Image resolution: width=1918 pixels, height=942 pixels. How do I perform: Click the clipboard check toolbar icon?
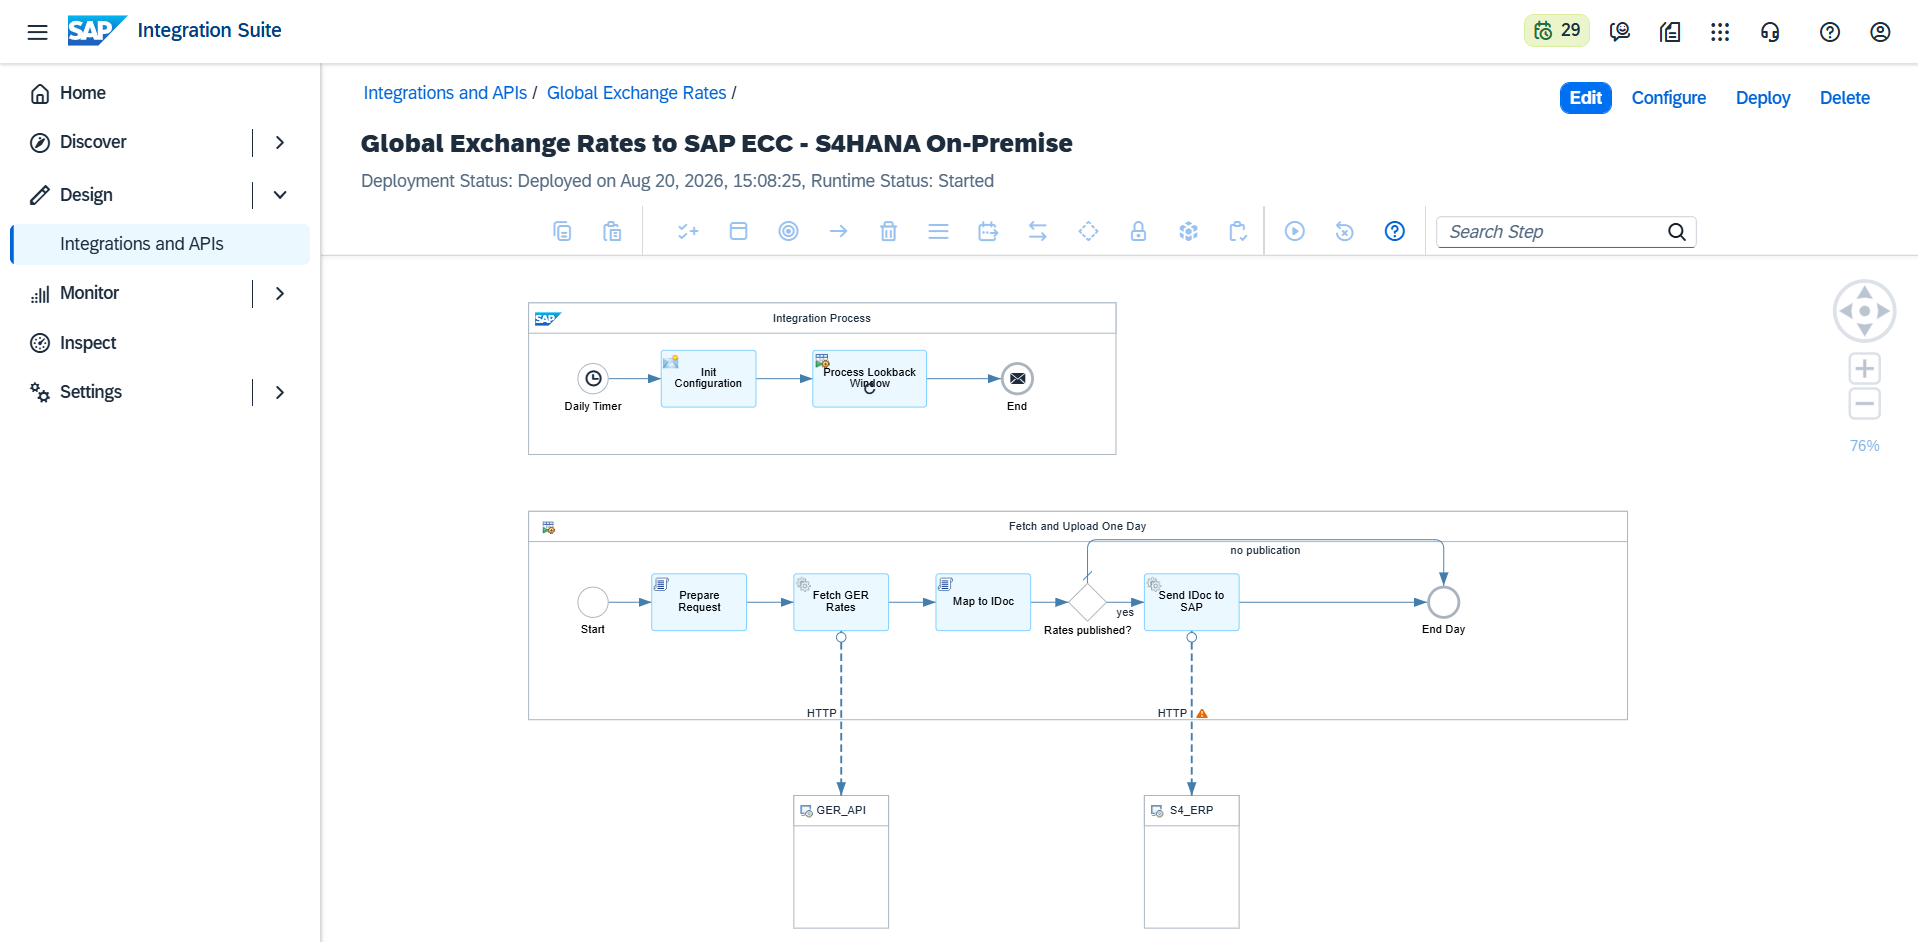[1238, 231]
